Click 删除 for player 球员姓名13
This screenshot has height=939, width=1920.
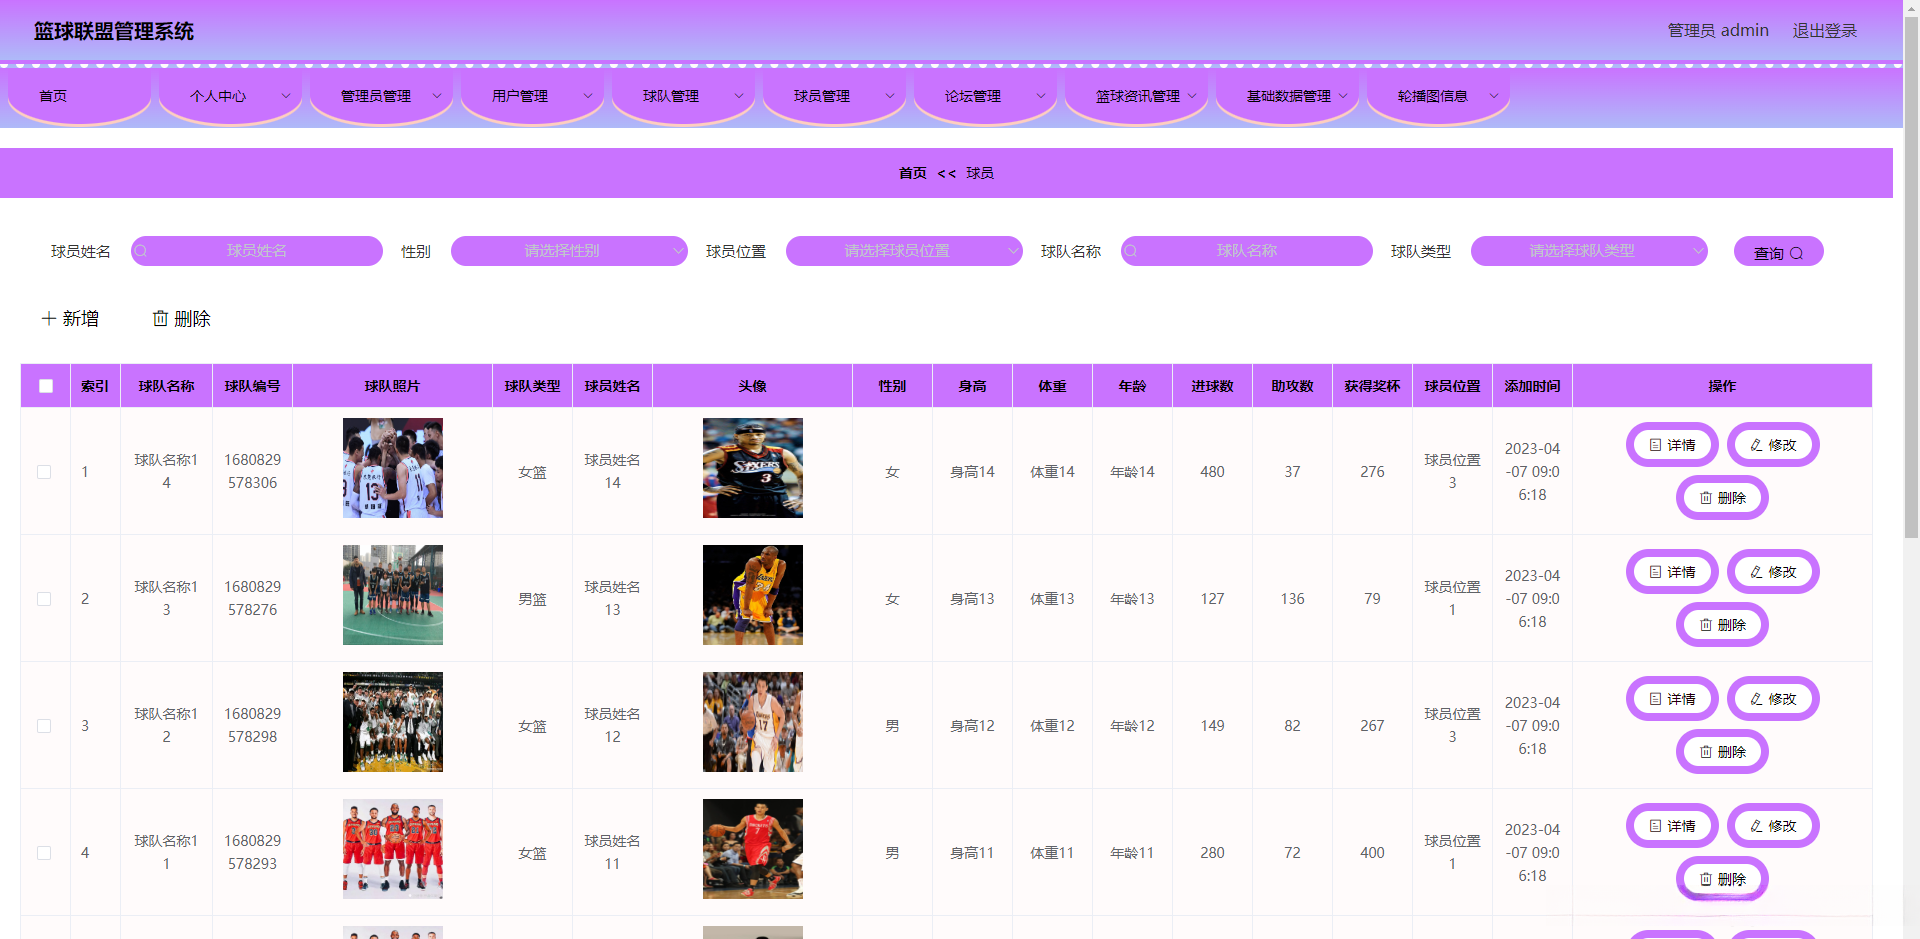pos(1722,625)
